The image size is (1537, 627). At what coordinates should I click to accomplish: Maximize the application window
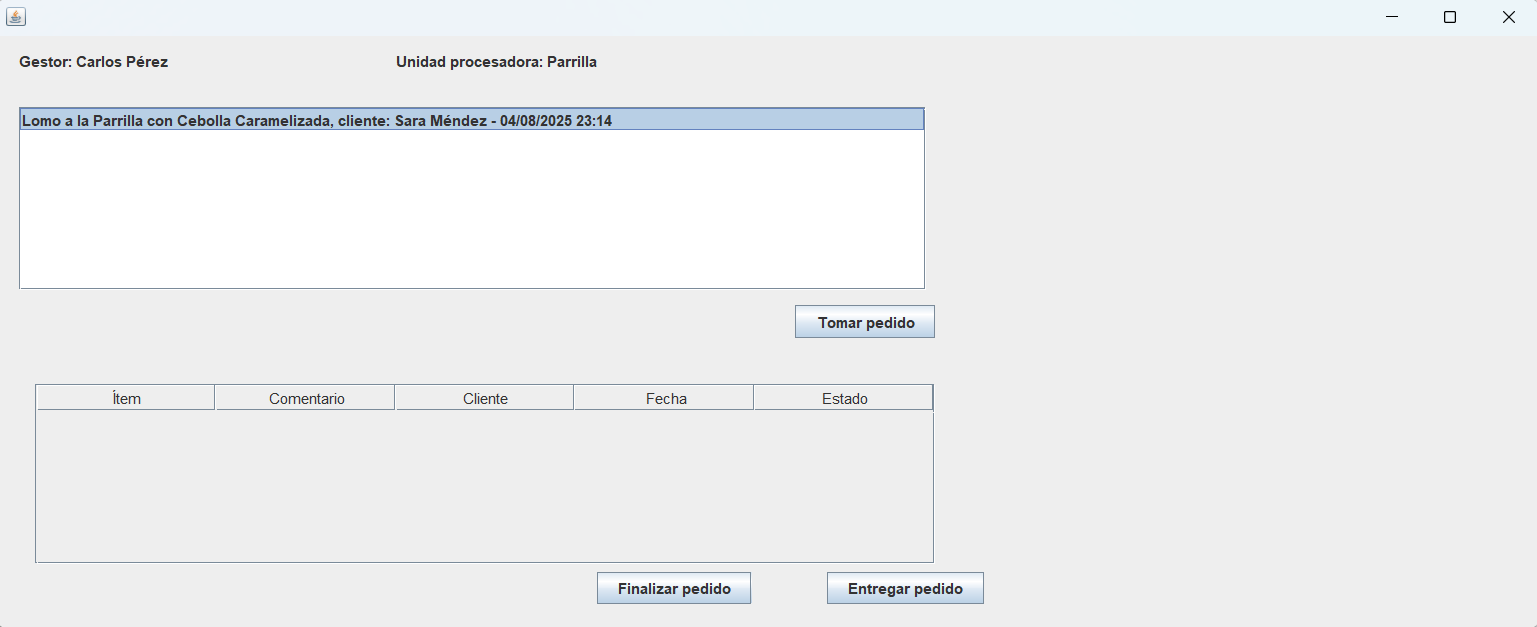[x=1450, y=17]
